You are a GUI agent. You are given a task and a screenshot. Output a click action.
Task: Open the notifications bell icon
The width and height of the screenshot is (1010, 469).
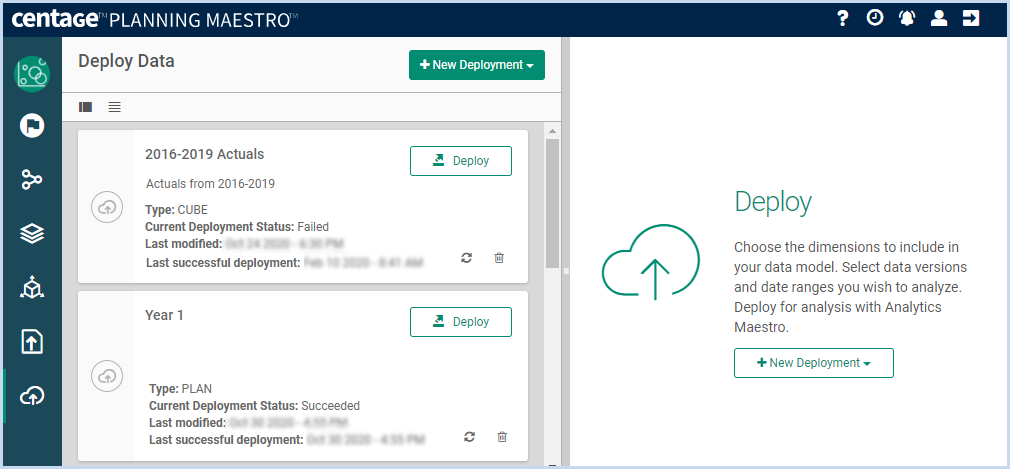(907, 18)
